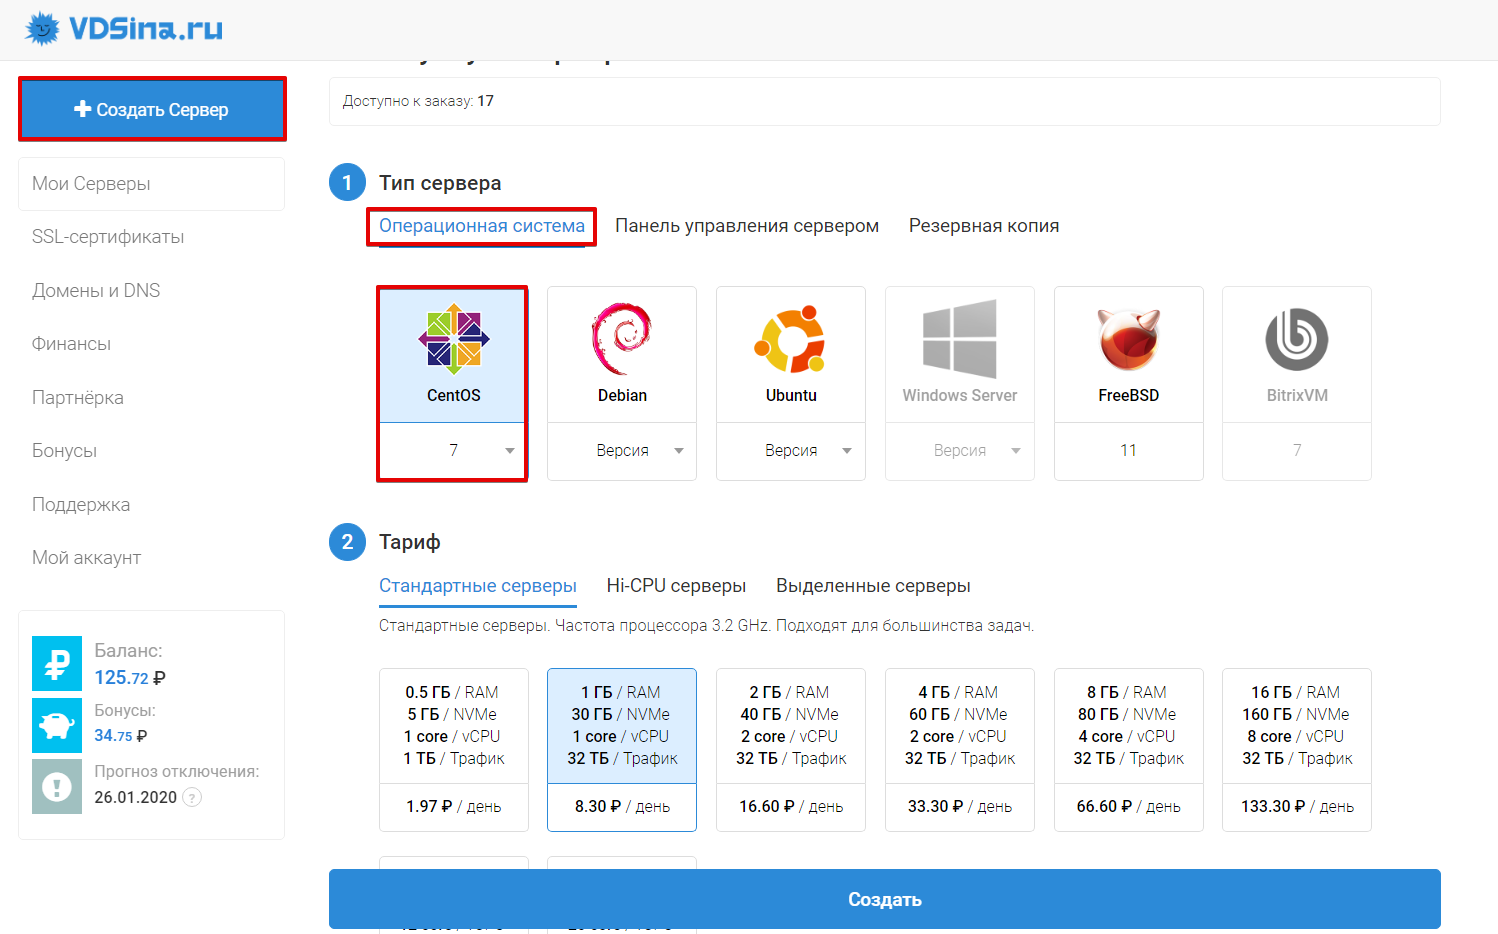
Task: Choose the 4 ГБ RAM tariff card
Action: (960, 750)
